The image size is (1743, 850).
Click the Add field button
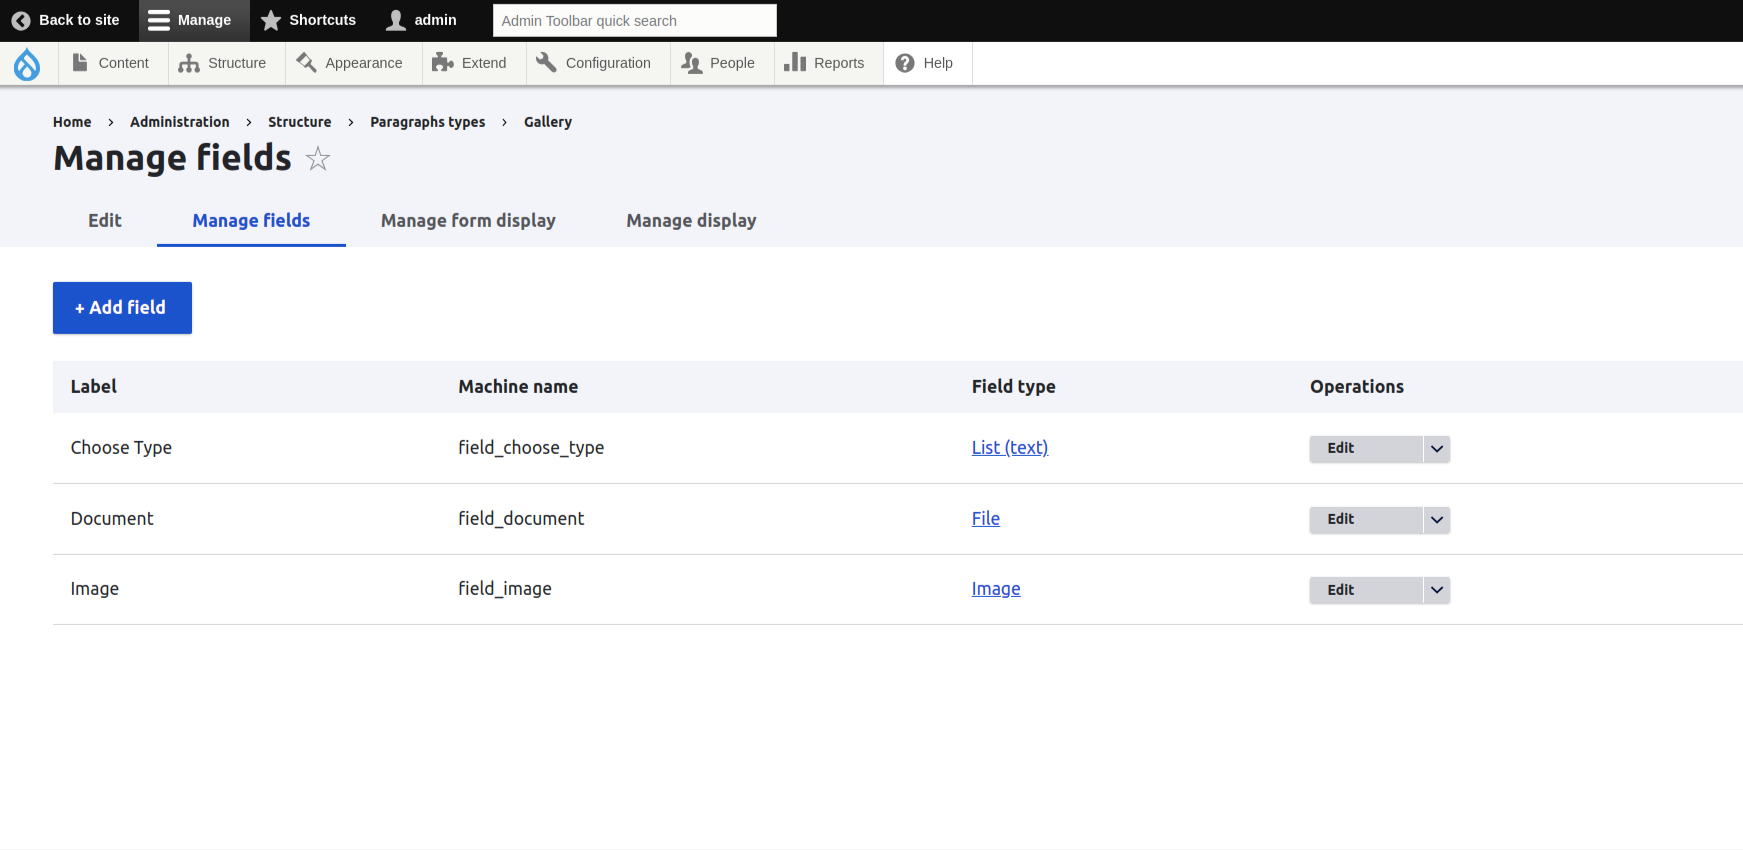pos(122,308)
